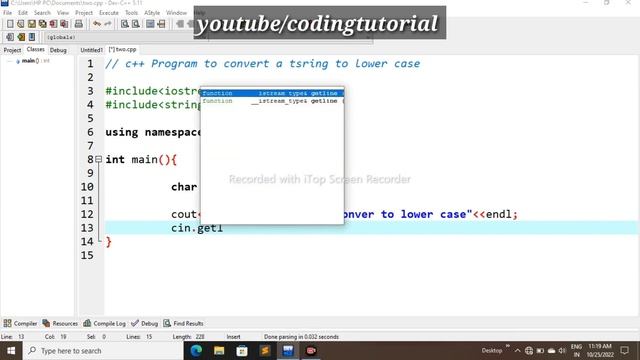Click the Open file toolbar icon
Screen dimensions: 640x360
point(20,24)
